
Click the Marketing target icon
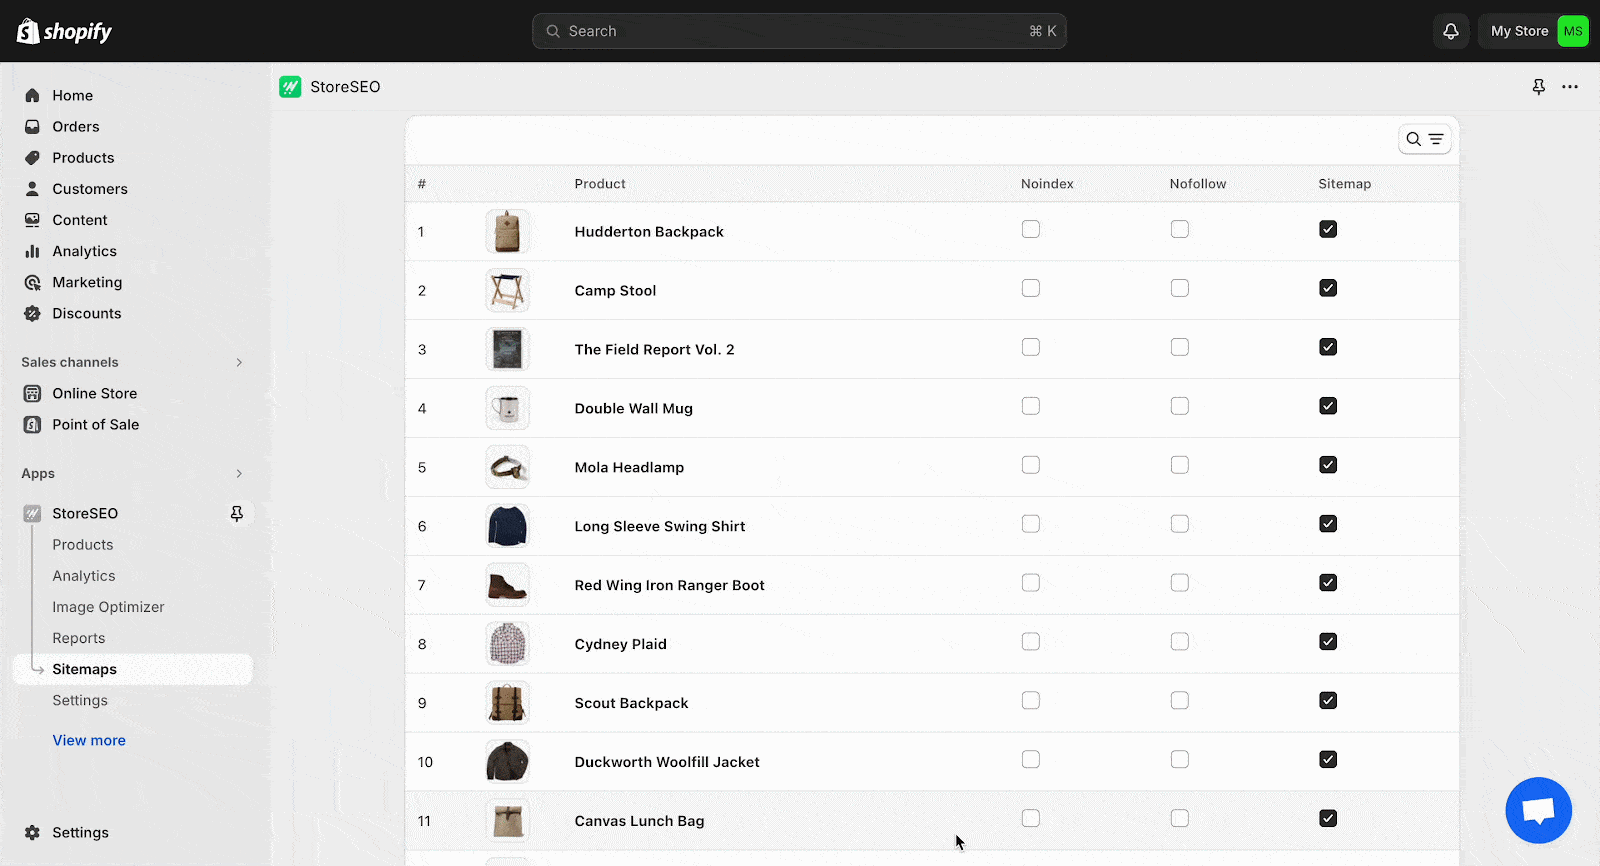tap(32, 282)
